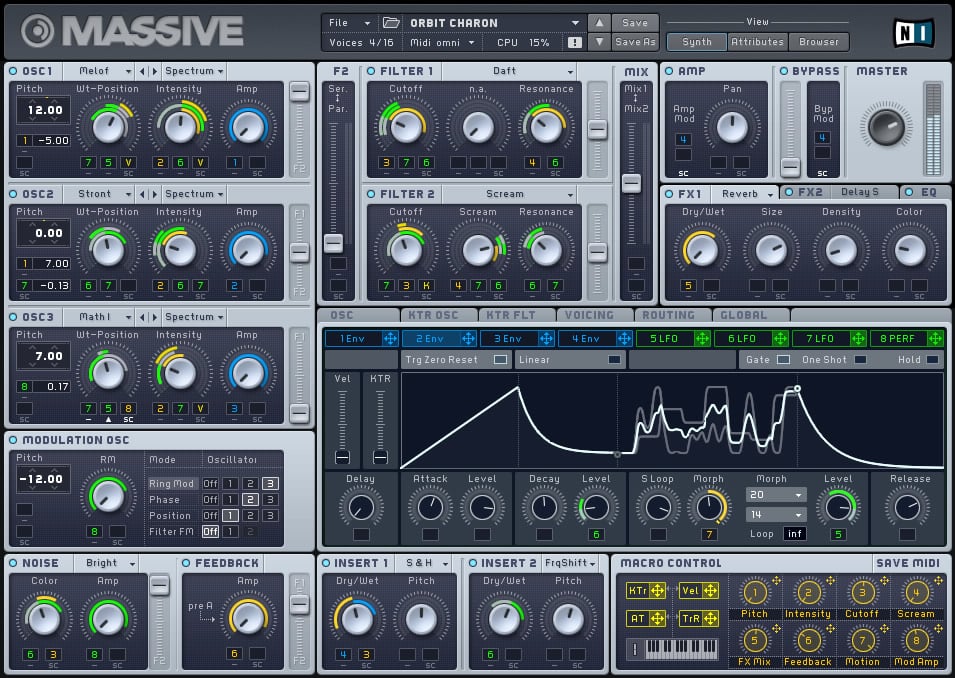Open the OSC1 wavetable Melof dropdown
The width and height of the screenshot is (955, 678).
pos(101,71)
